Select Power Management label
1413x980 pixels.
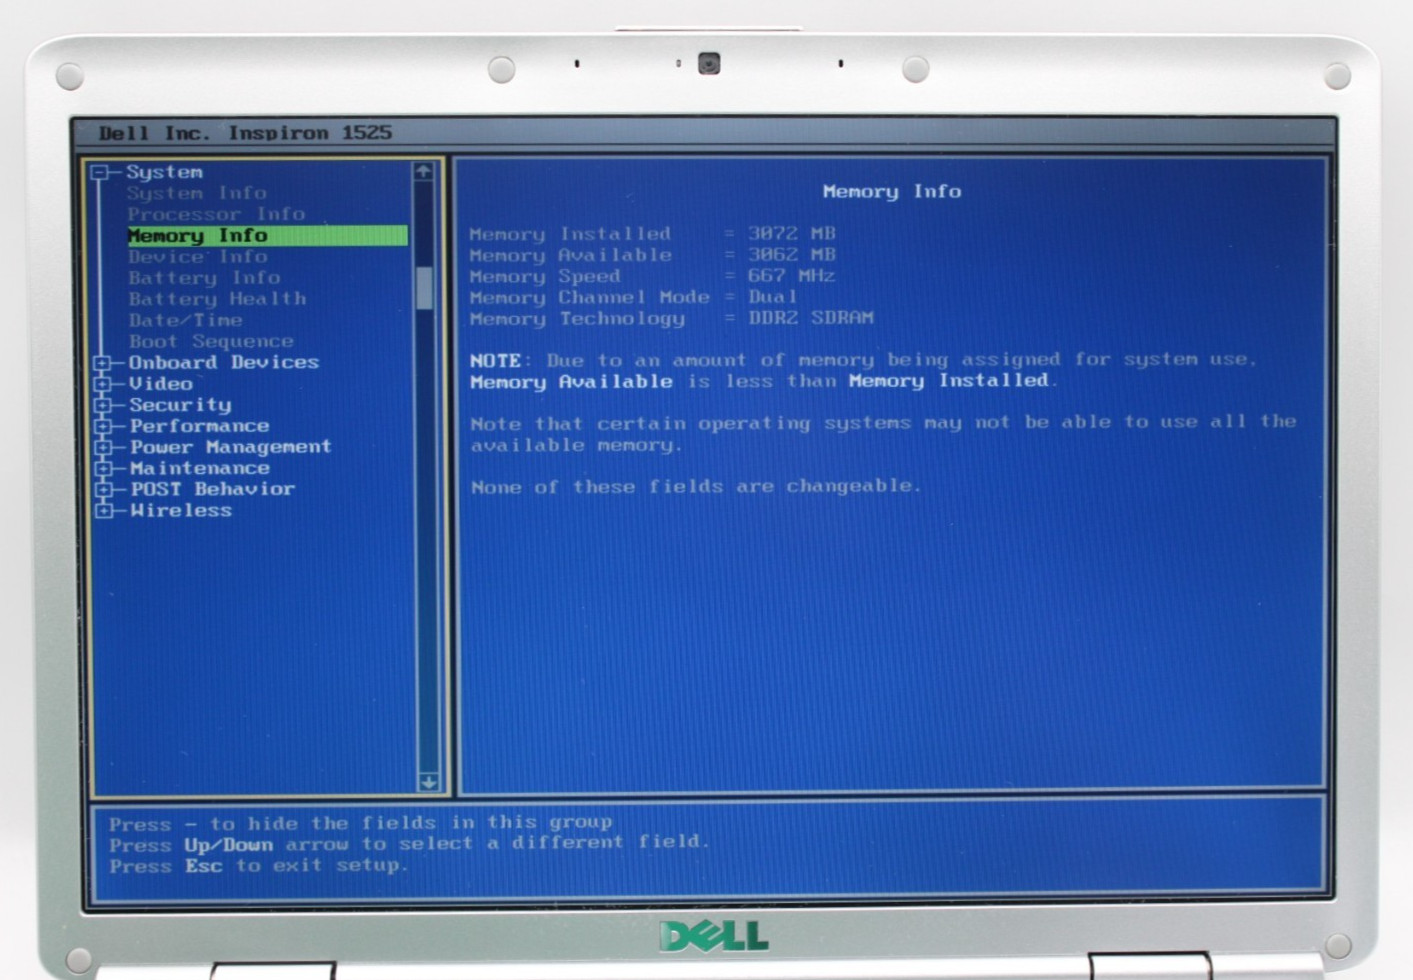230,447
